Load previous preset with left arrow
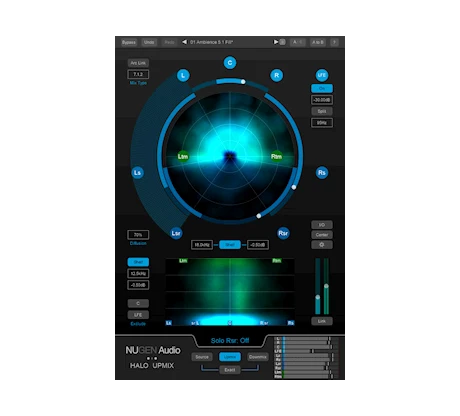 tap(184, 42)
